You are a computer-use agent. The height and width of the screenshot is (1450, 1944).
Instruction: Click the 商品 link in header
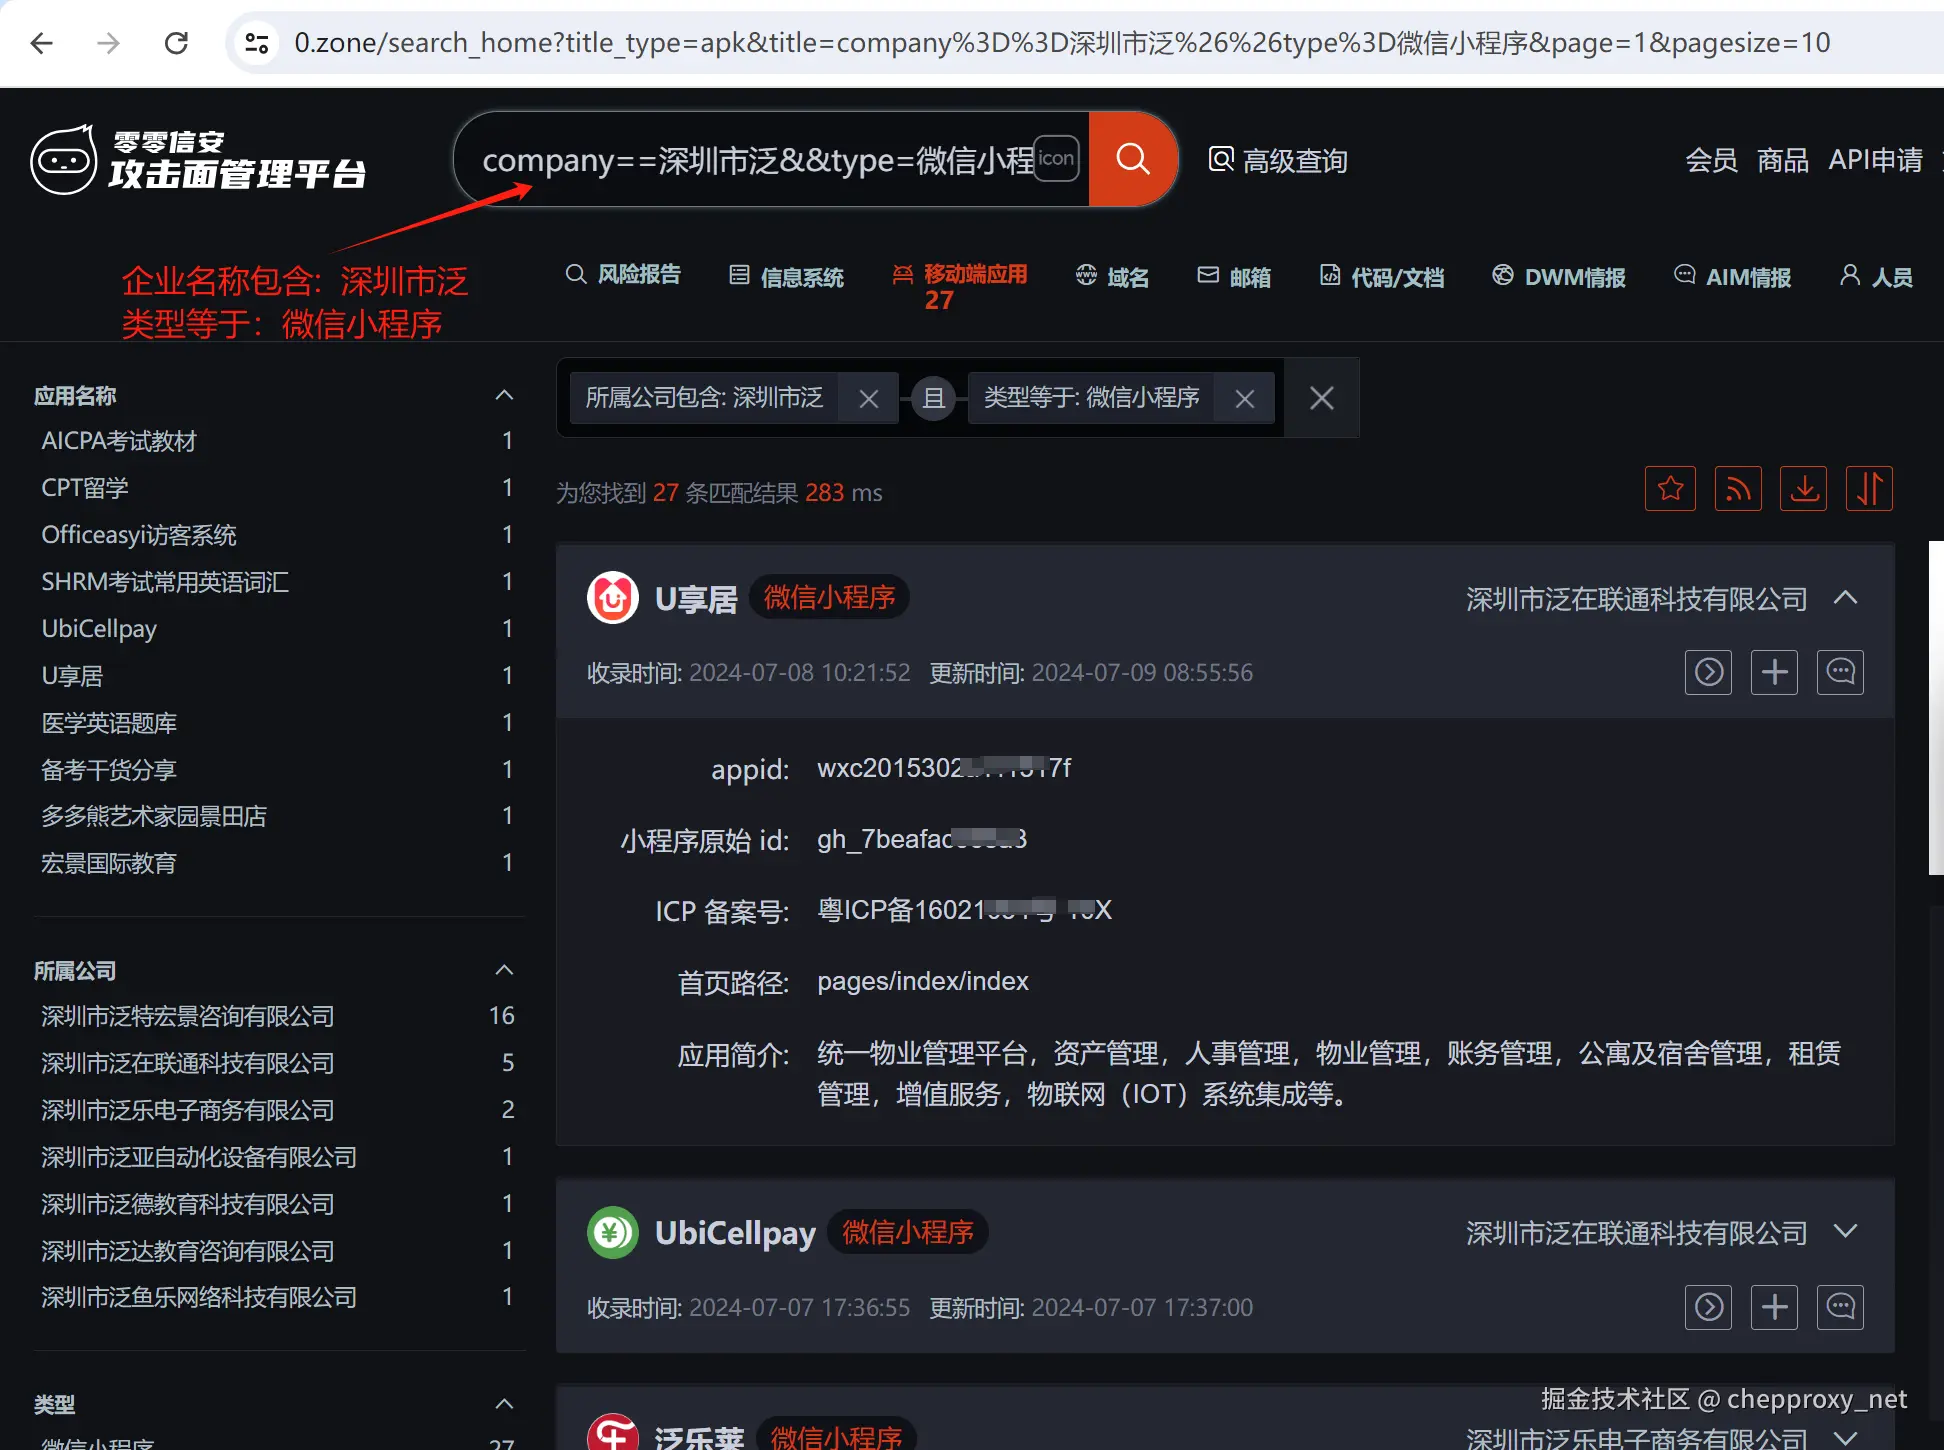coord(1782,160)
